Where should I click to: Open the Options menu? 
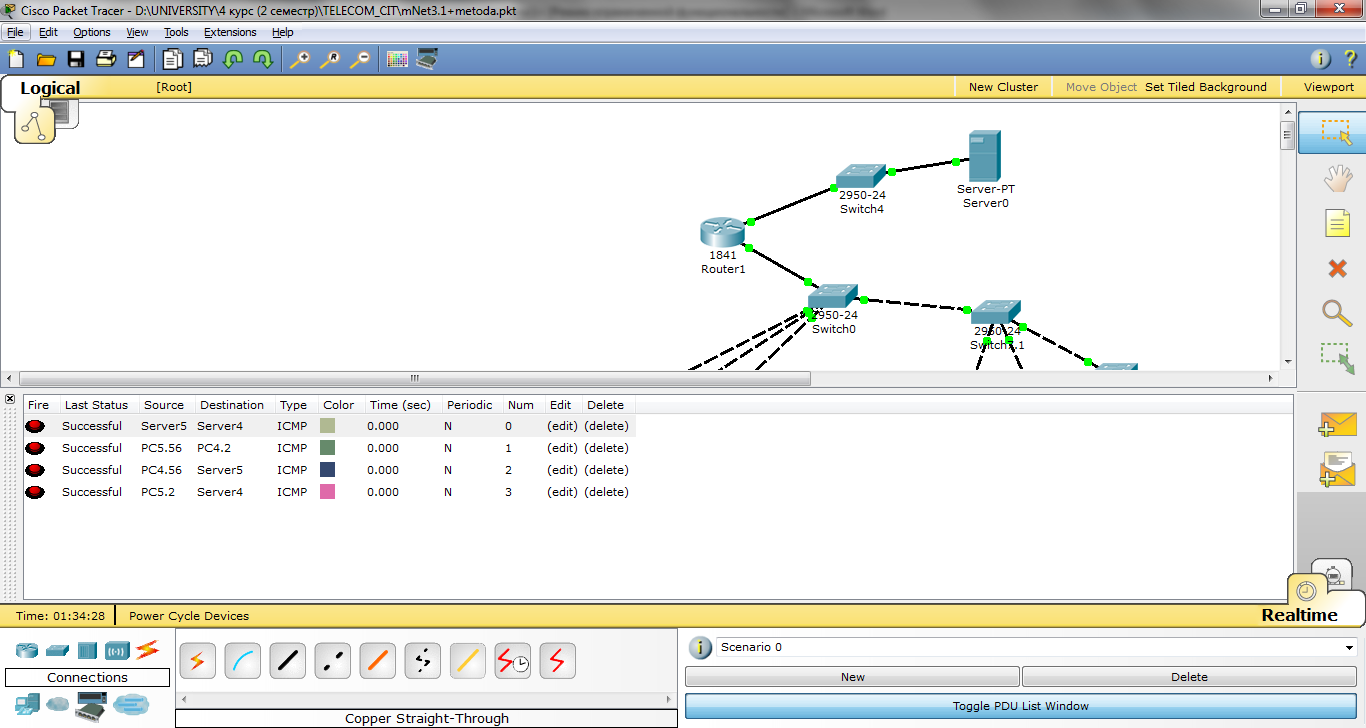tap(92, 32)
